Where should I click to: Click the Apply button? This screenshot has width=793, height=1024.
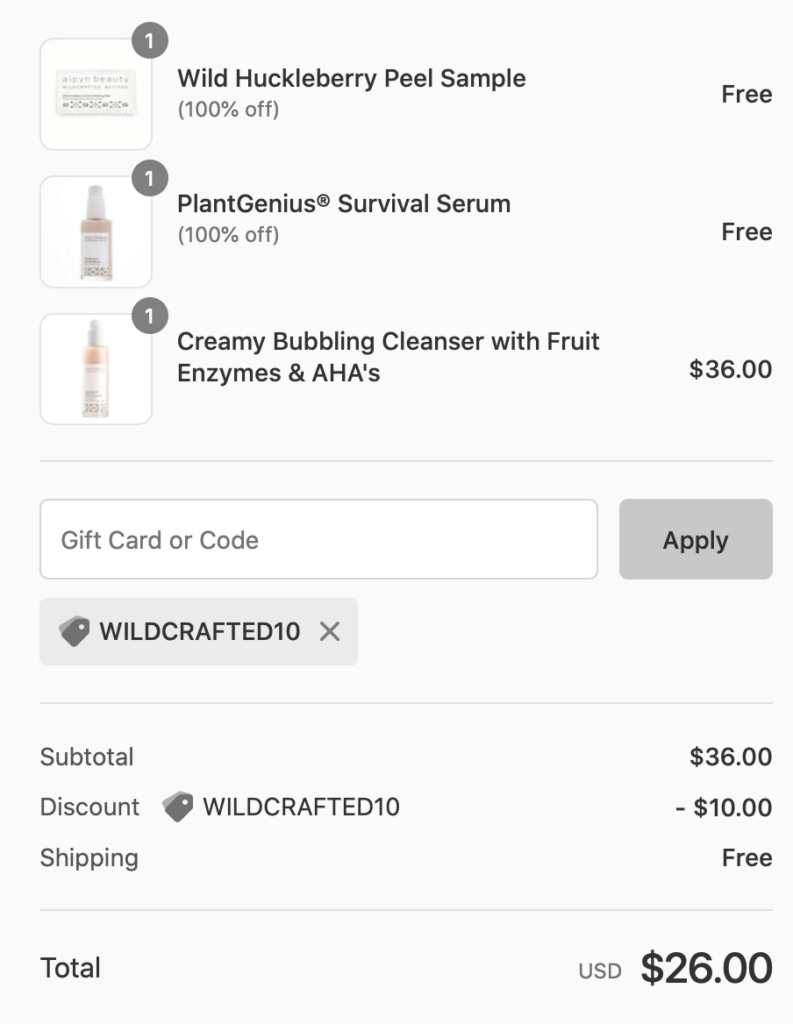point(695,540)
